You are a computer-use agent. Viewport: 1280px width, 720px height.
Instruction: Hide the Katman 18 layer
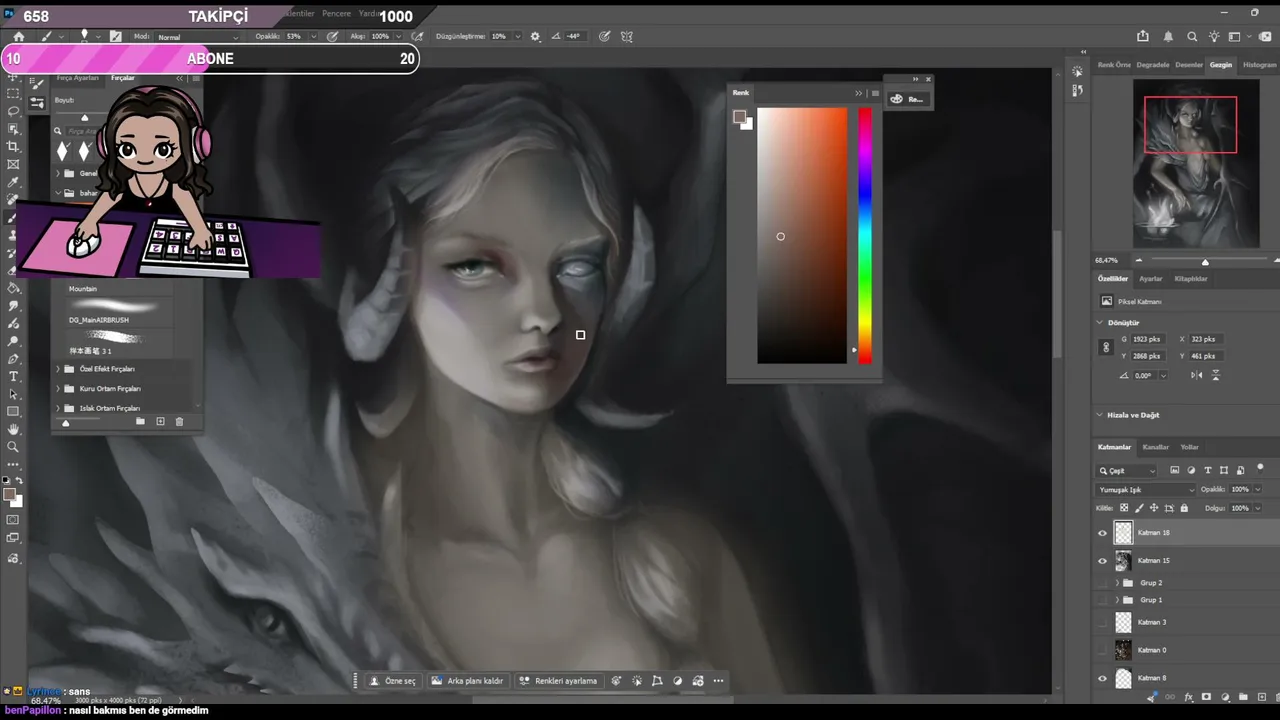coord(1103,533)
